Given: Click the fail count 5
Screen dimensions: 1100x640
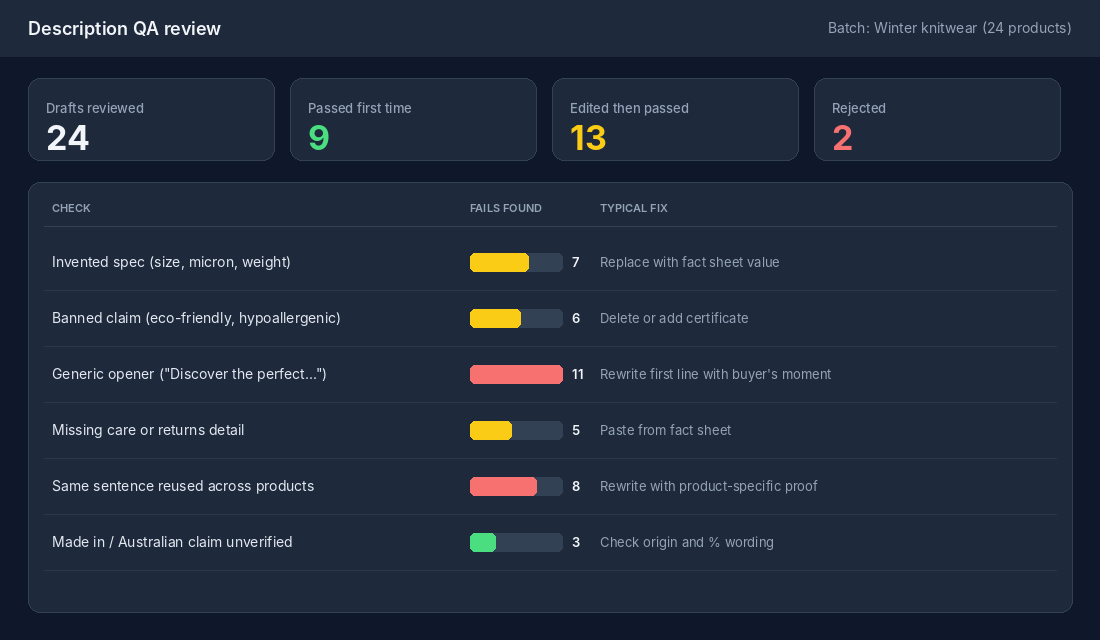Looking at the screenshot, I should point(576,431).
